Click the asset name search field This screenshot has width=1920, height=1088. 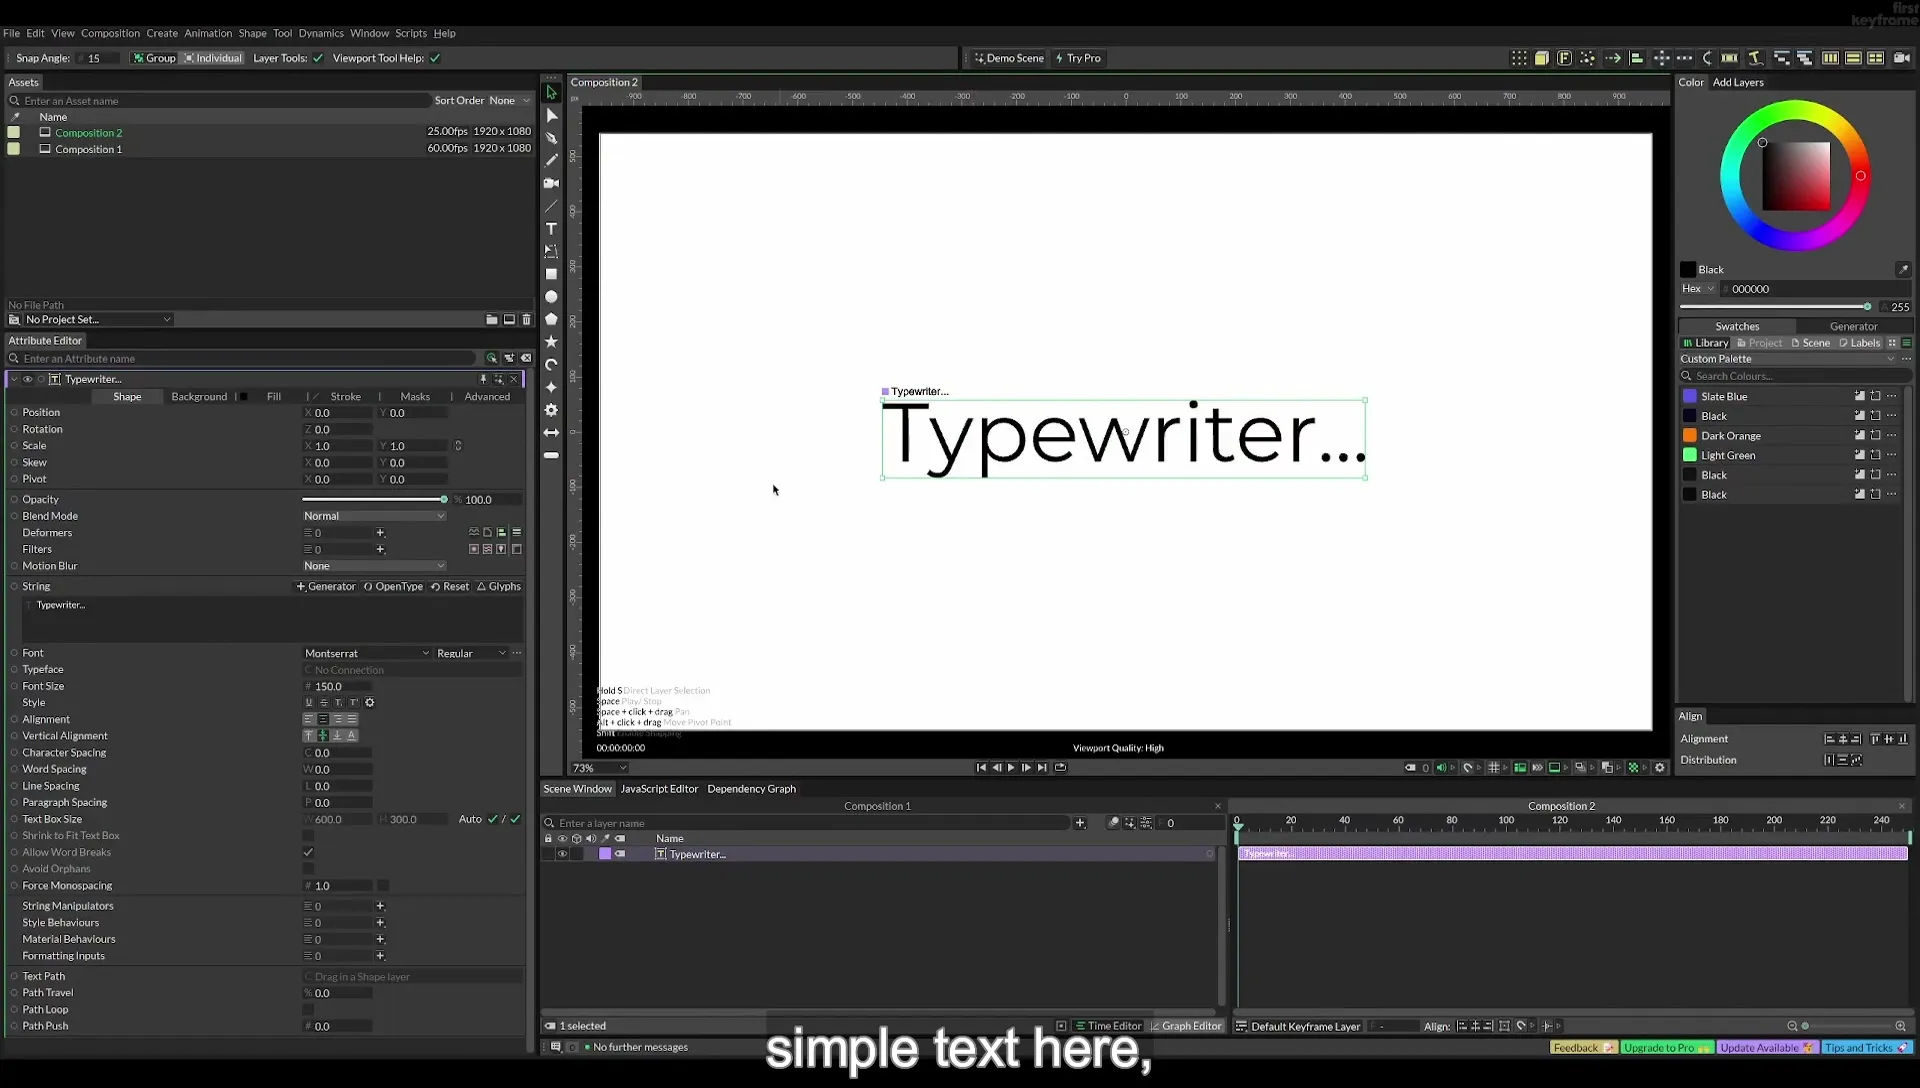[220, 101]
